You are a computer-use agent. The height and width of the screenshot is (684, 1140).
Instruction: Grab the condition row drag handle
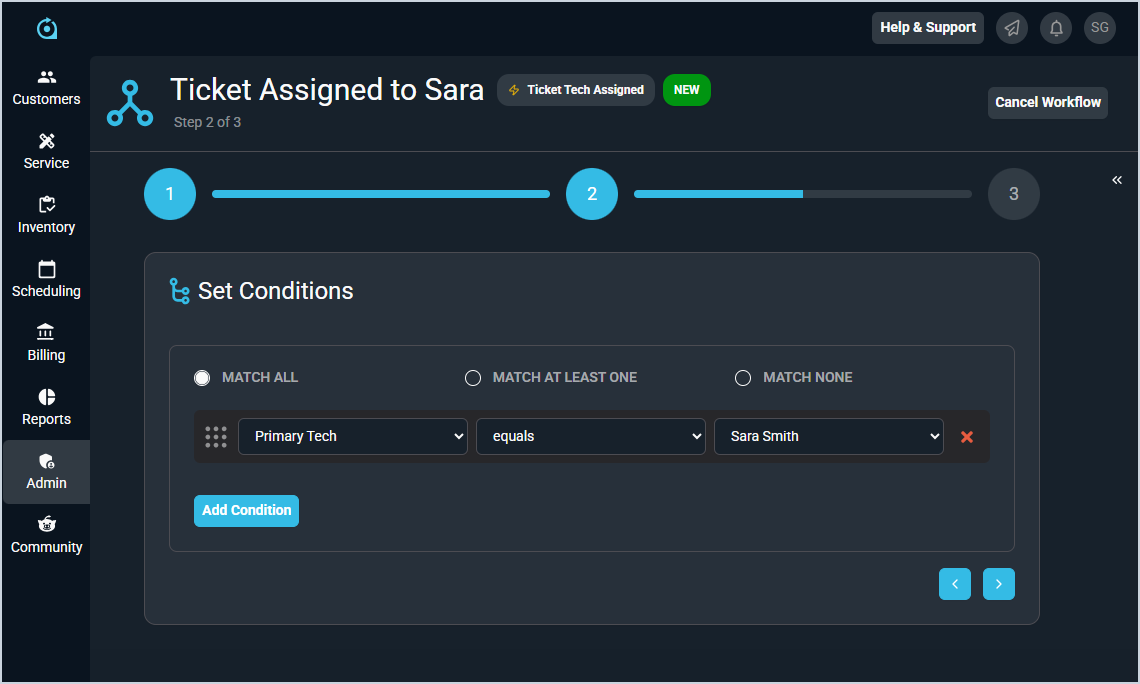coord(216,437)
